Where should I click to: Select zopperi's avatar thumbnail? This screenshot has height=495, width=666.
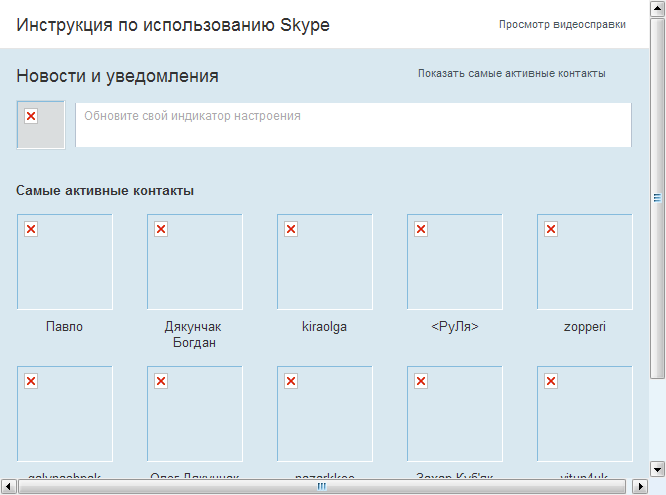584,262
